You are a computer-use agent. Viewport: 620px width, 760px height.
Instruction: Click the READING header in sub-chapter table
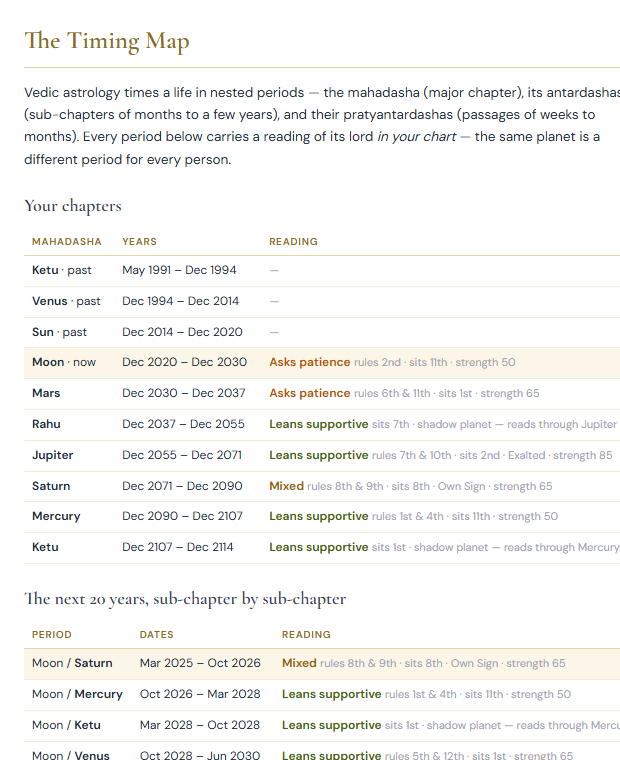(306, 634)
